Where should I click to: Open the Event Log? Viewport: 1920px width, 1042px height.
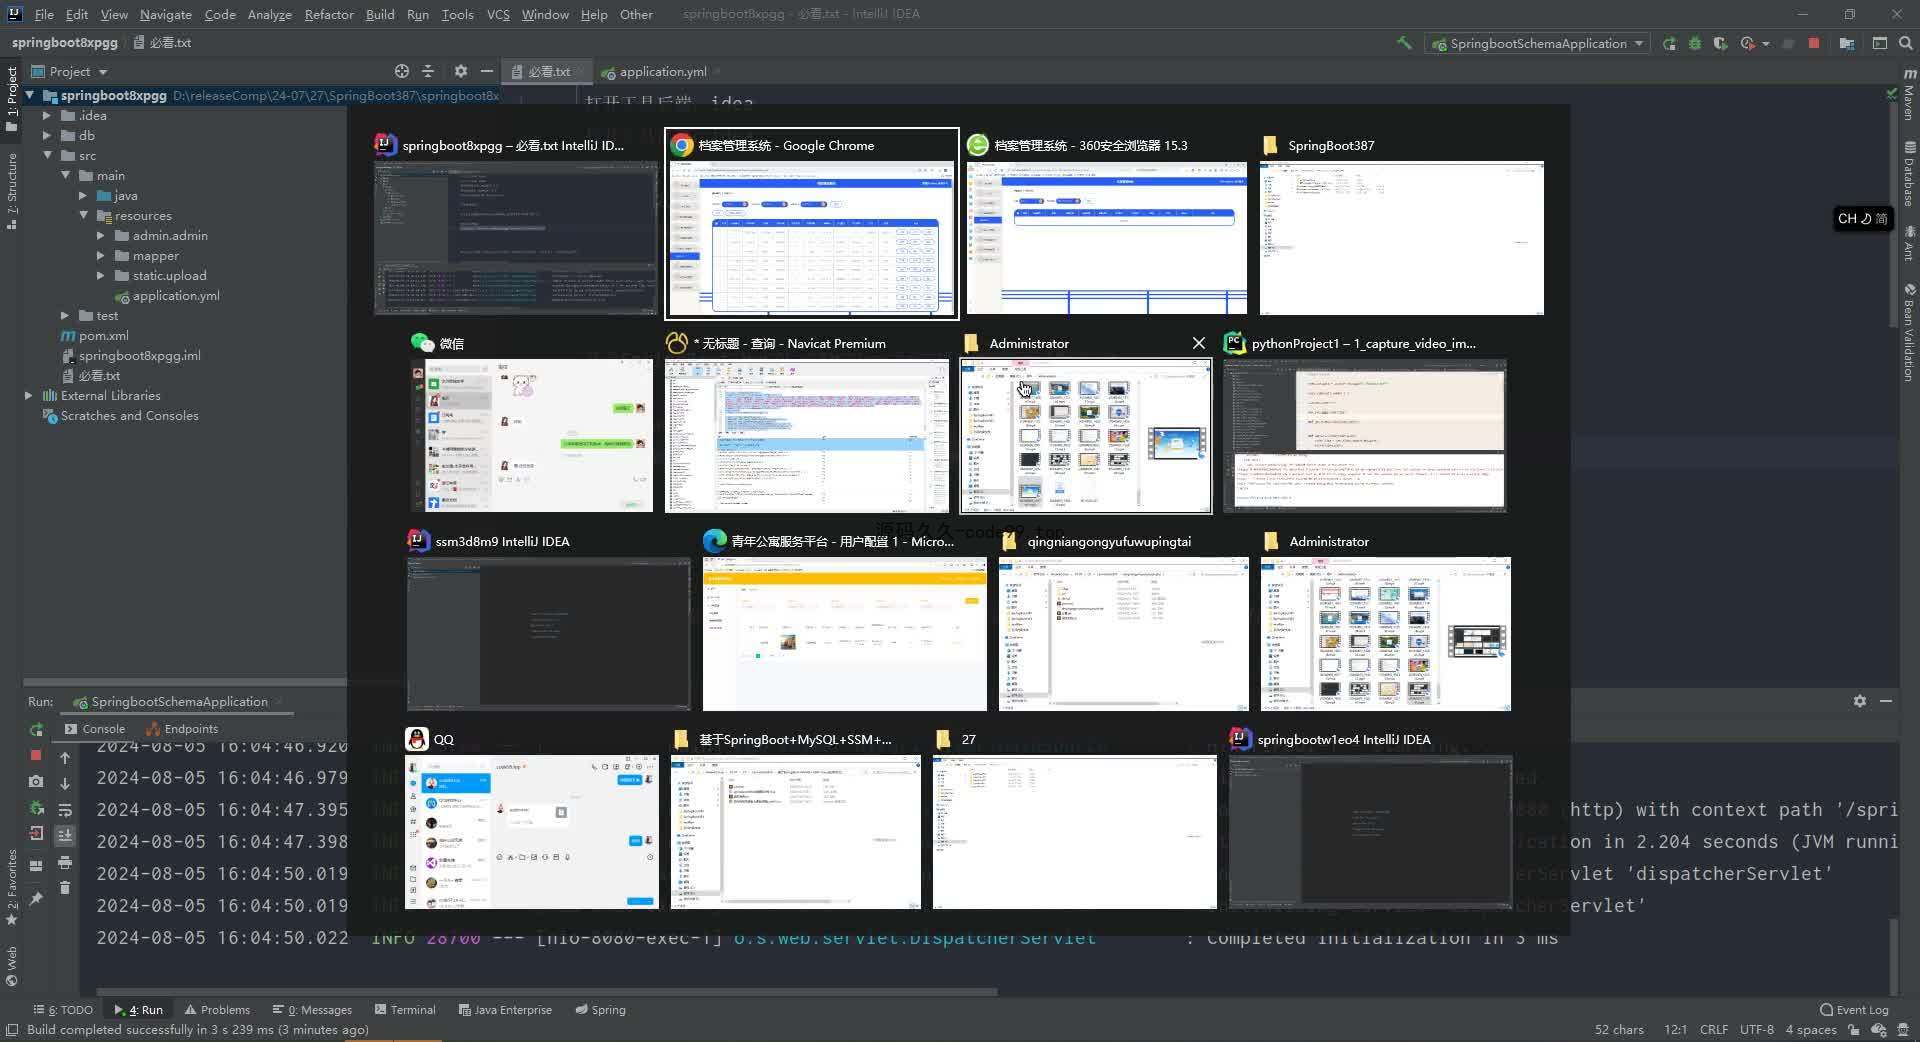coord(1854,1010)
